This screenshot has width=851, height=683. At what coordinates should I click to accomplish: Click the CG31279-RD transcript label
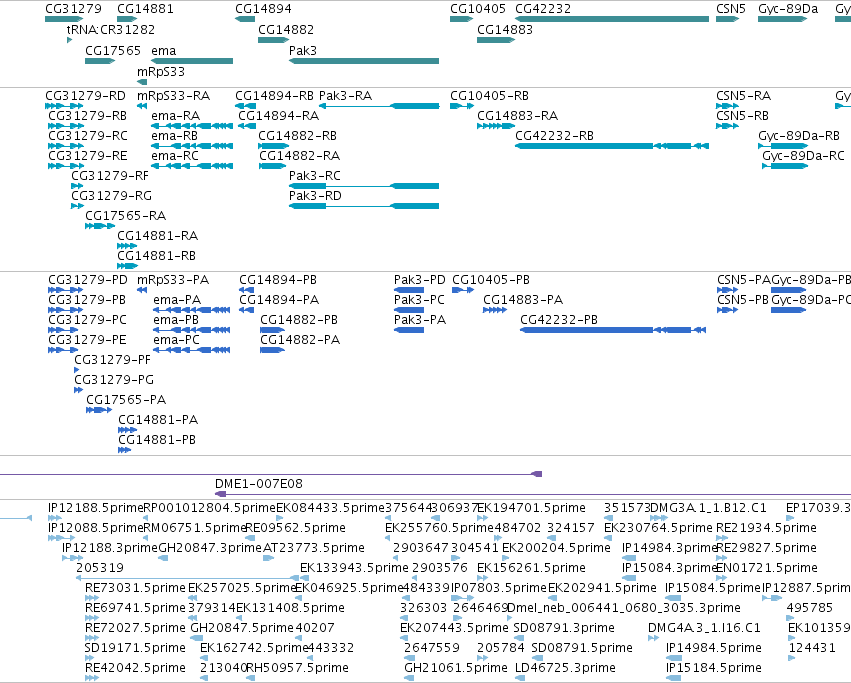click(85, 96)
